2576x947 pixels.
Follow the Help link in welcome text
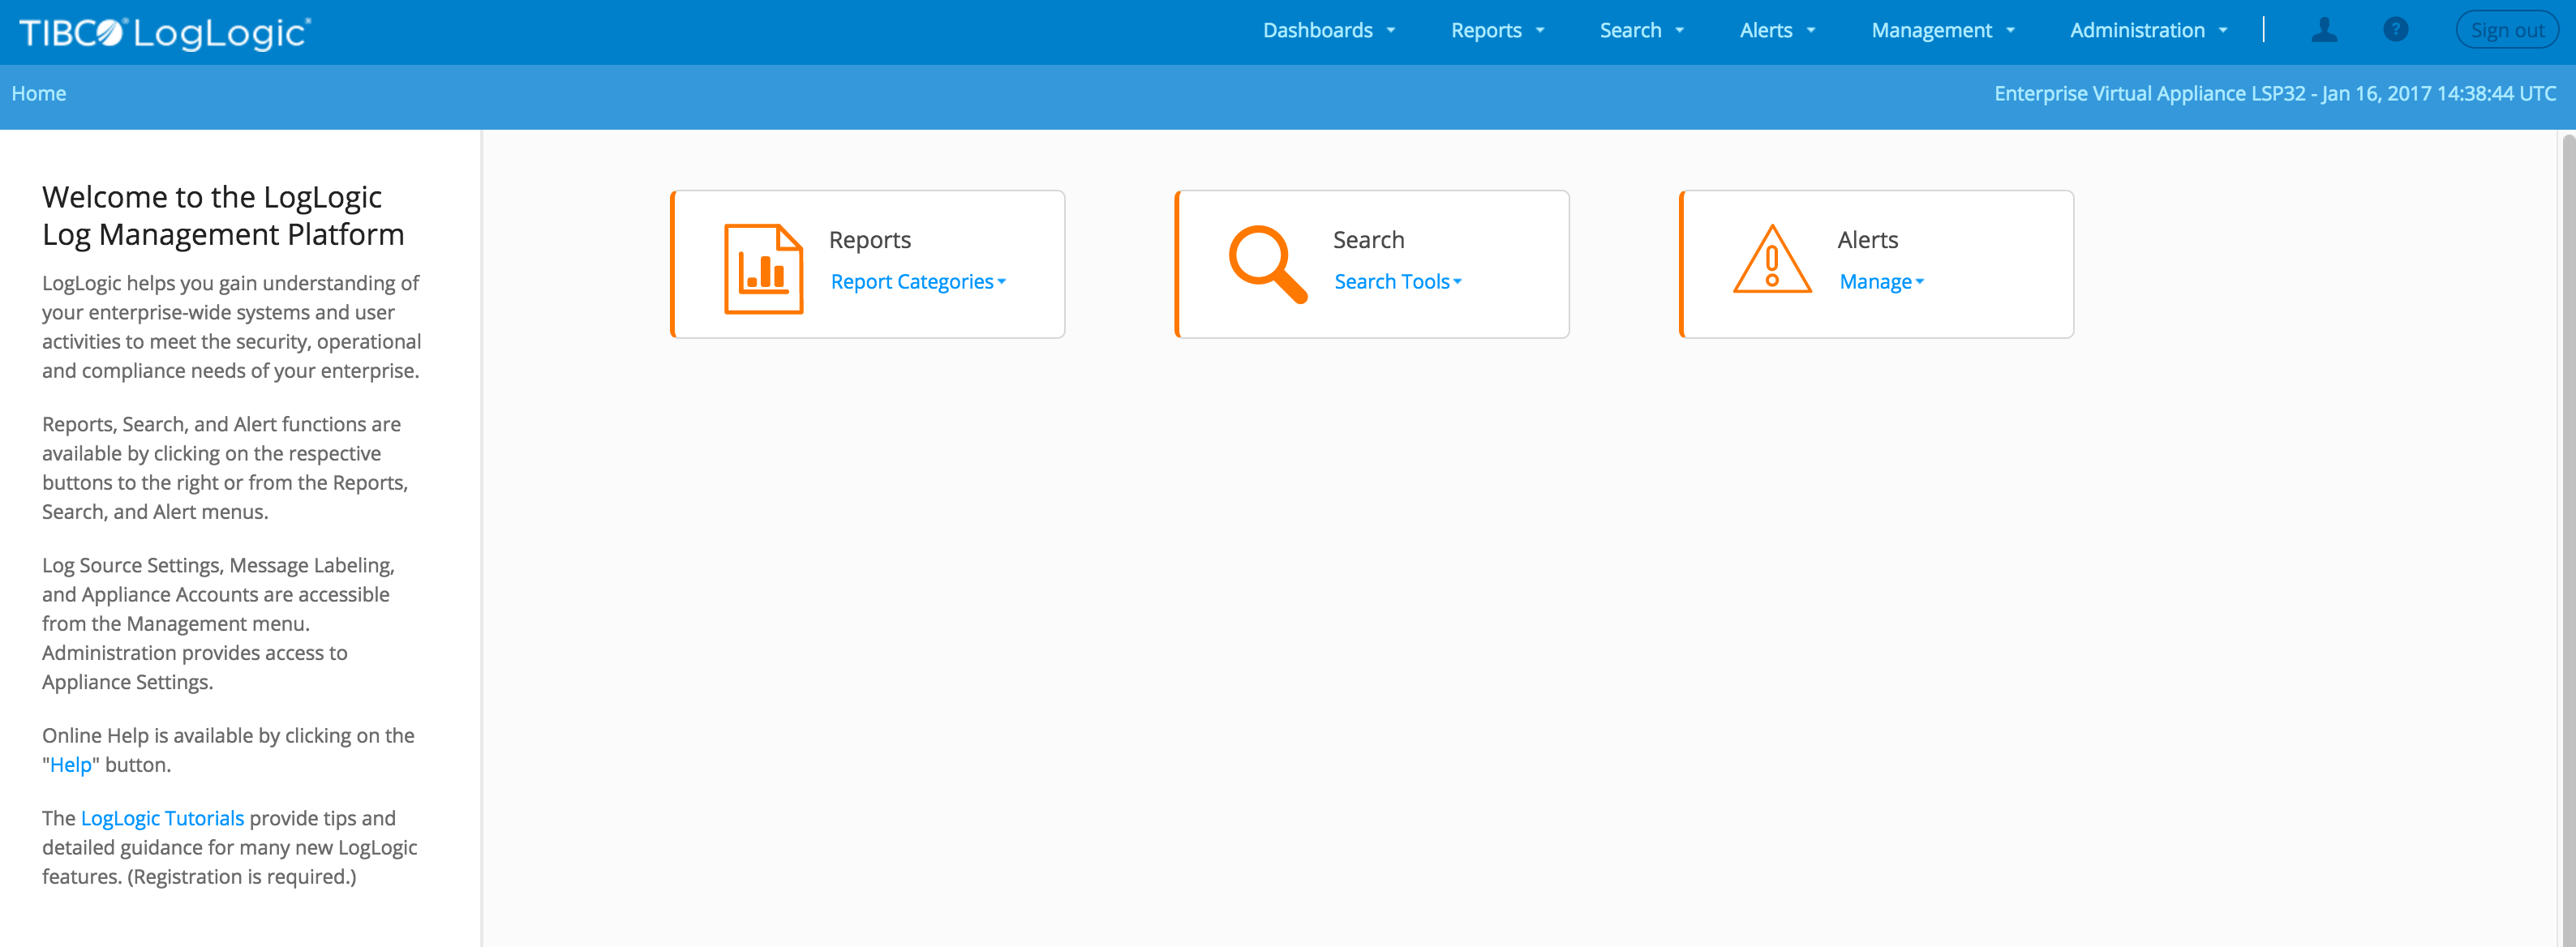click(70, 765)
